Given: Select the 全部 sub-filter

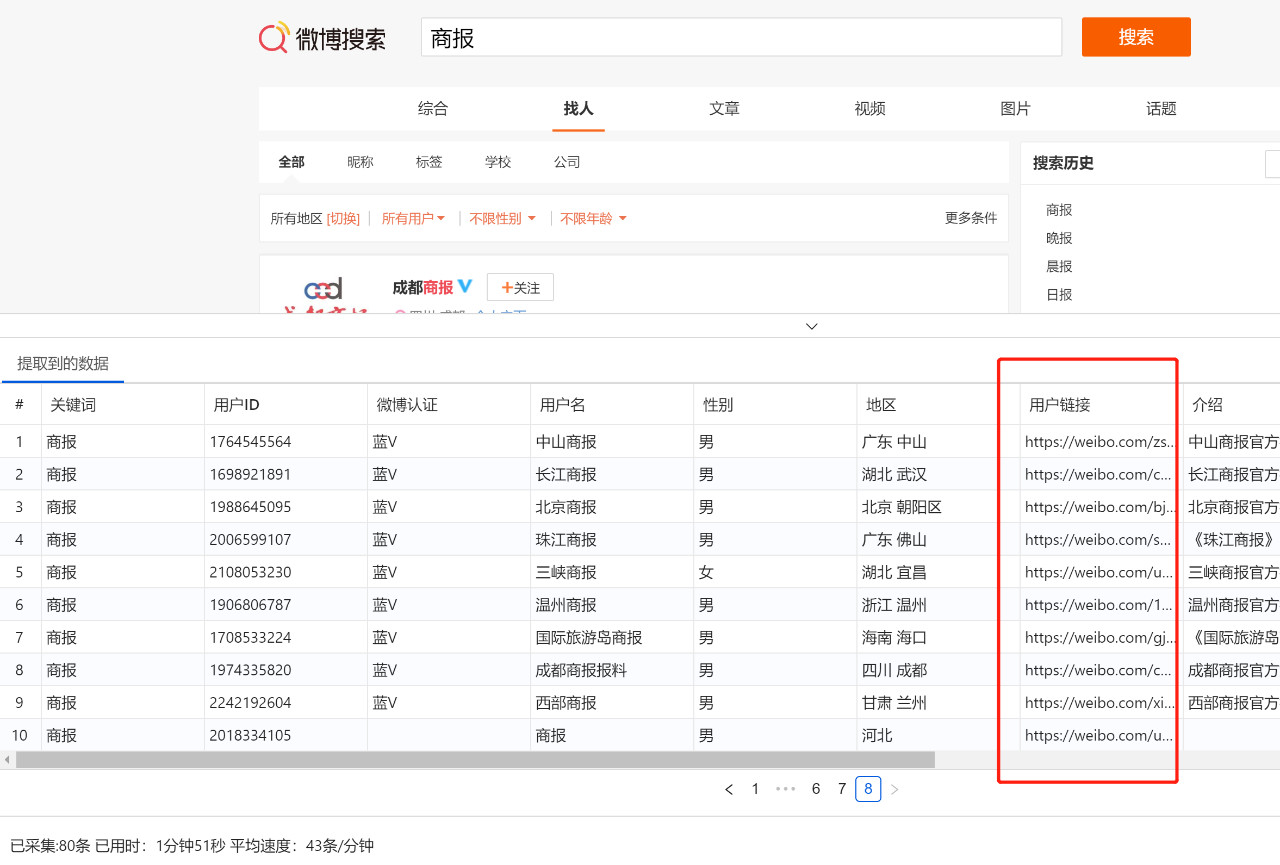Looking at the screenshot, I should click(291, 162).
